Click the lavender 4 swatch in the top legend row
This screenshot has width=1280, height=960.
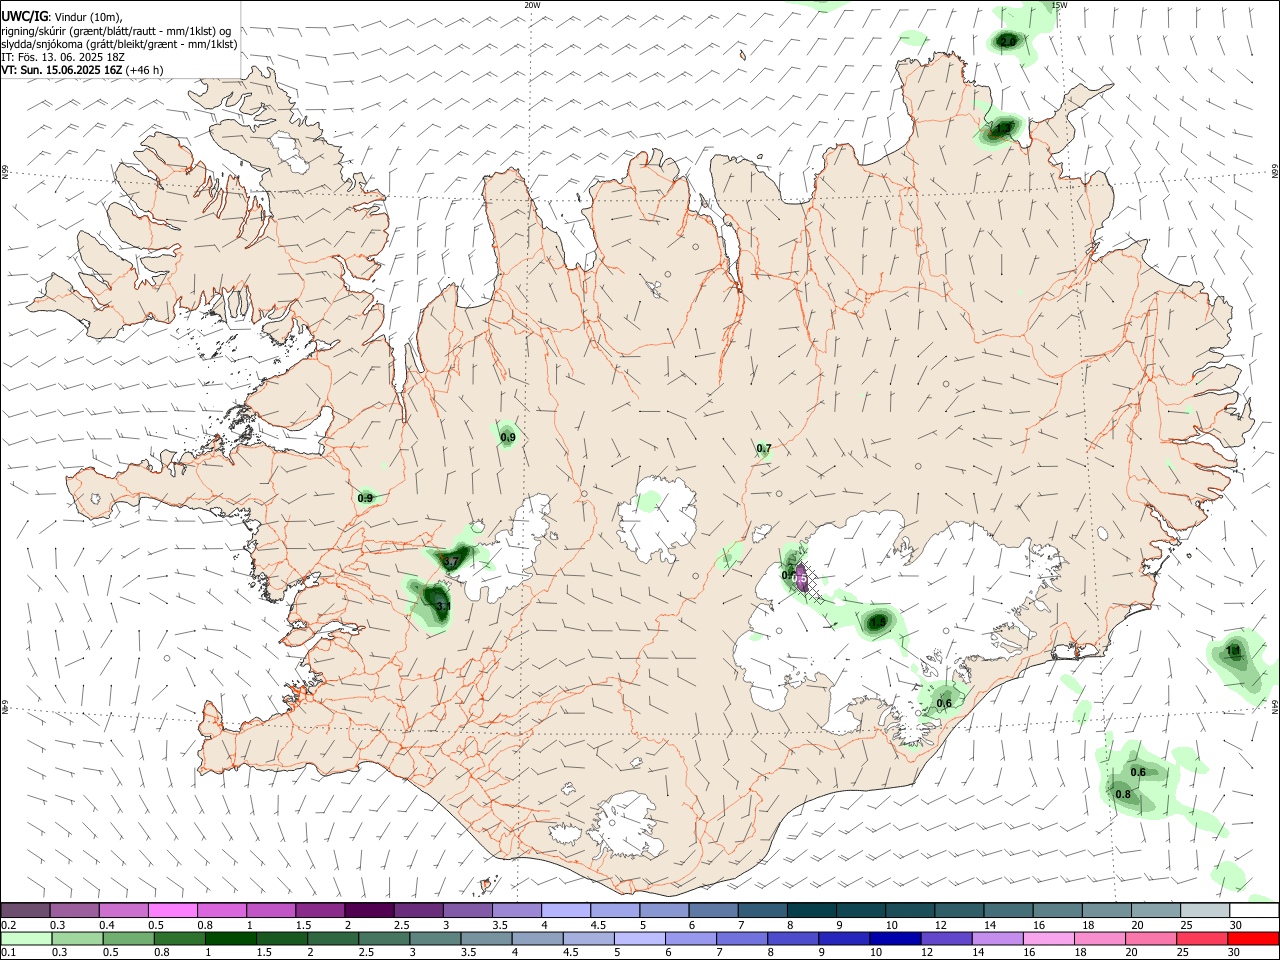tap(565, 910)
